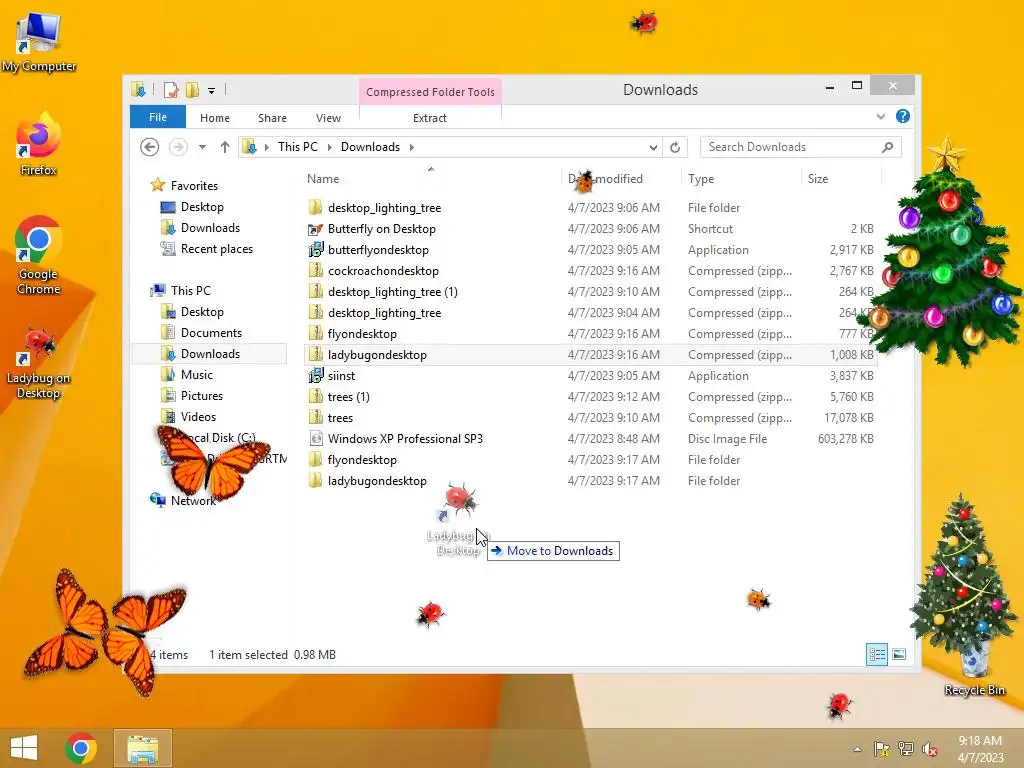Select Favorites in navigation pane

194,185
